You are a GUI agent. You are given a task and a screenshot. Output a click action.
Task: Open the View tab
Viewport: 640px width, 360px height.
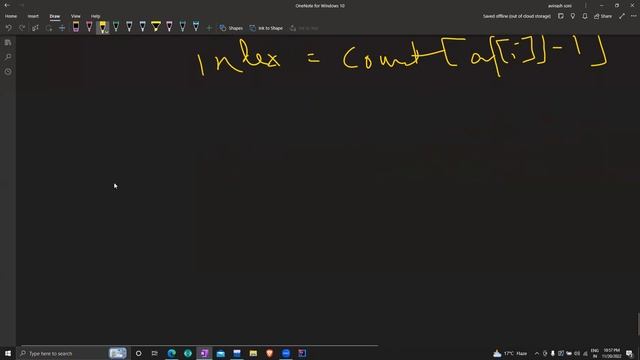pyautogui.click(x=76, y=16)
